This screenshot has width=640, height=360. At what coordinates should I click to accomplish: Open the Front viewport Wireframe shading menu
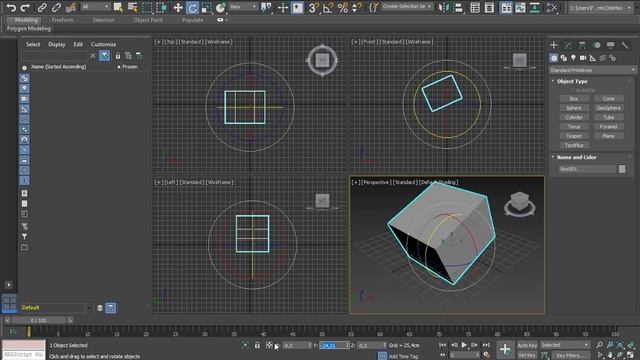click(x=420, y=42)
